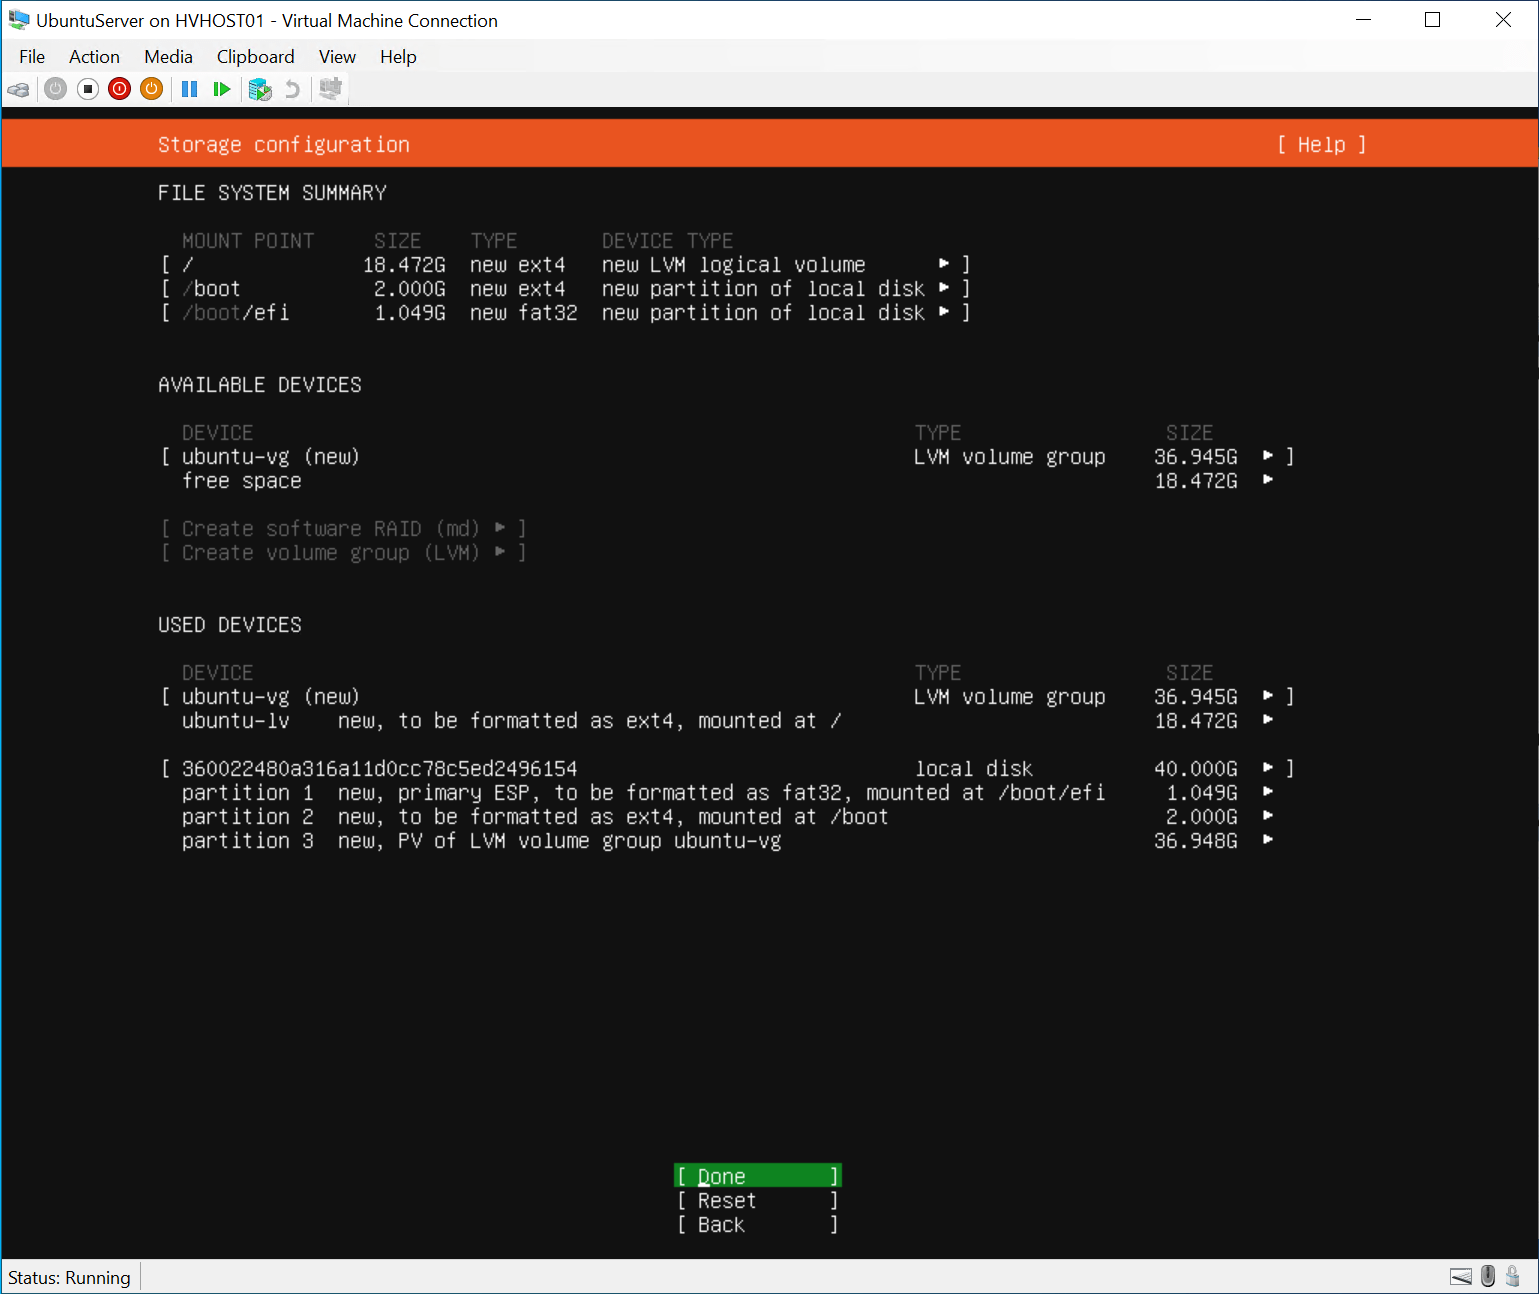
Task: Open the used ubuntu-vg volume group row arrow
Action: click(1268, 696)
